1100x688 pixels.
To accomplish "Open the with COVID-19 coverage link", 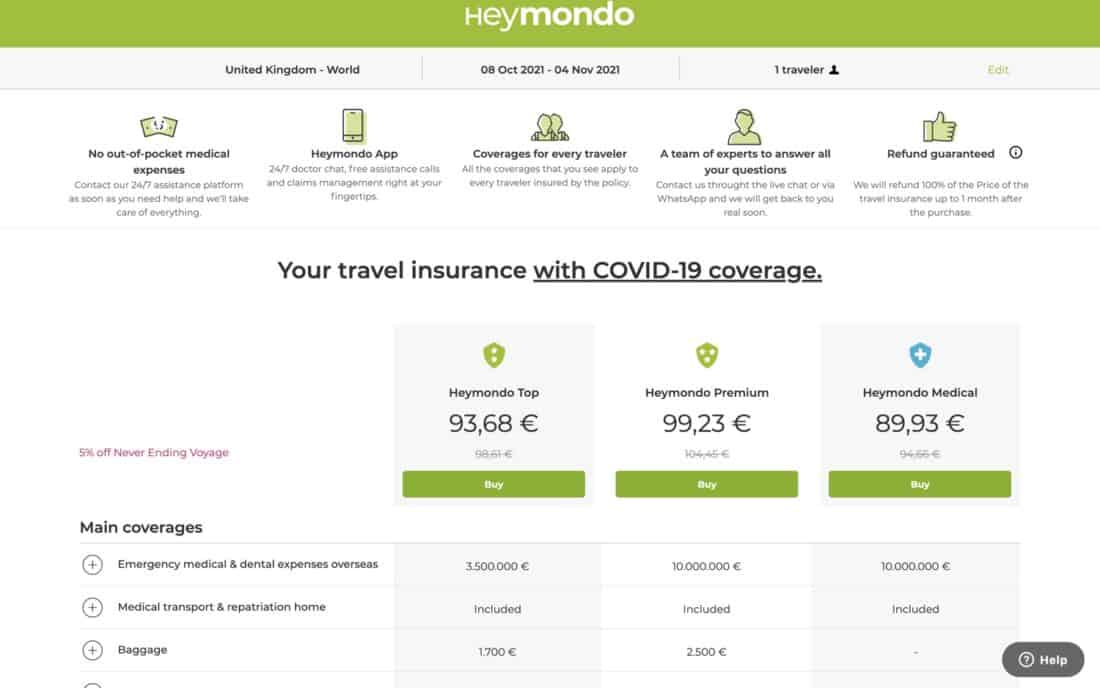I will point(677,270).
